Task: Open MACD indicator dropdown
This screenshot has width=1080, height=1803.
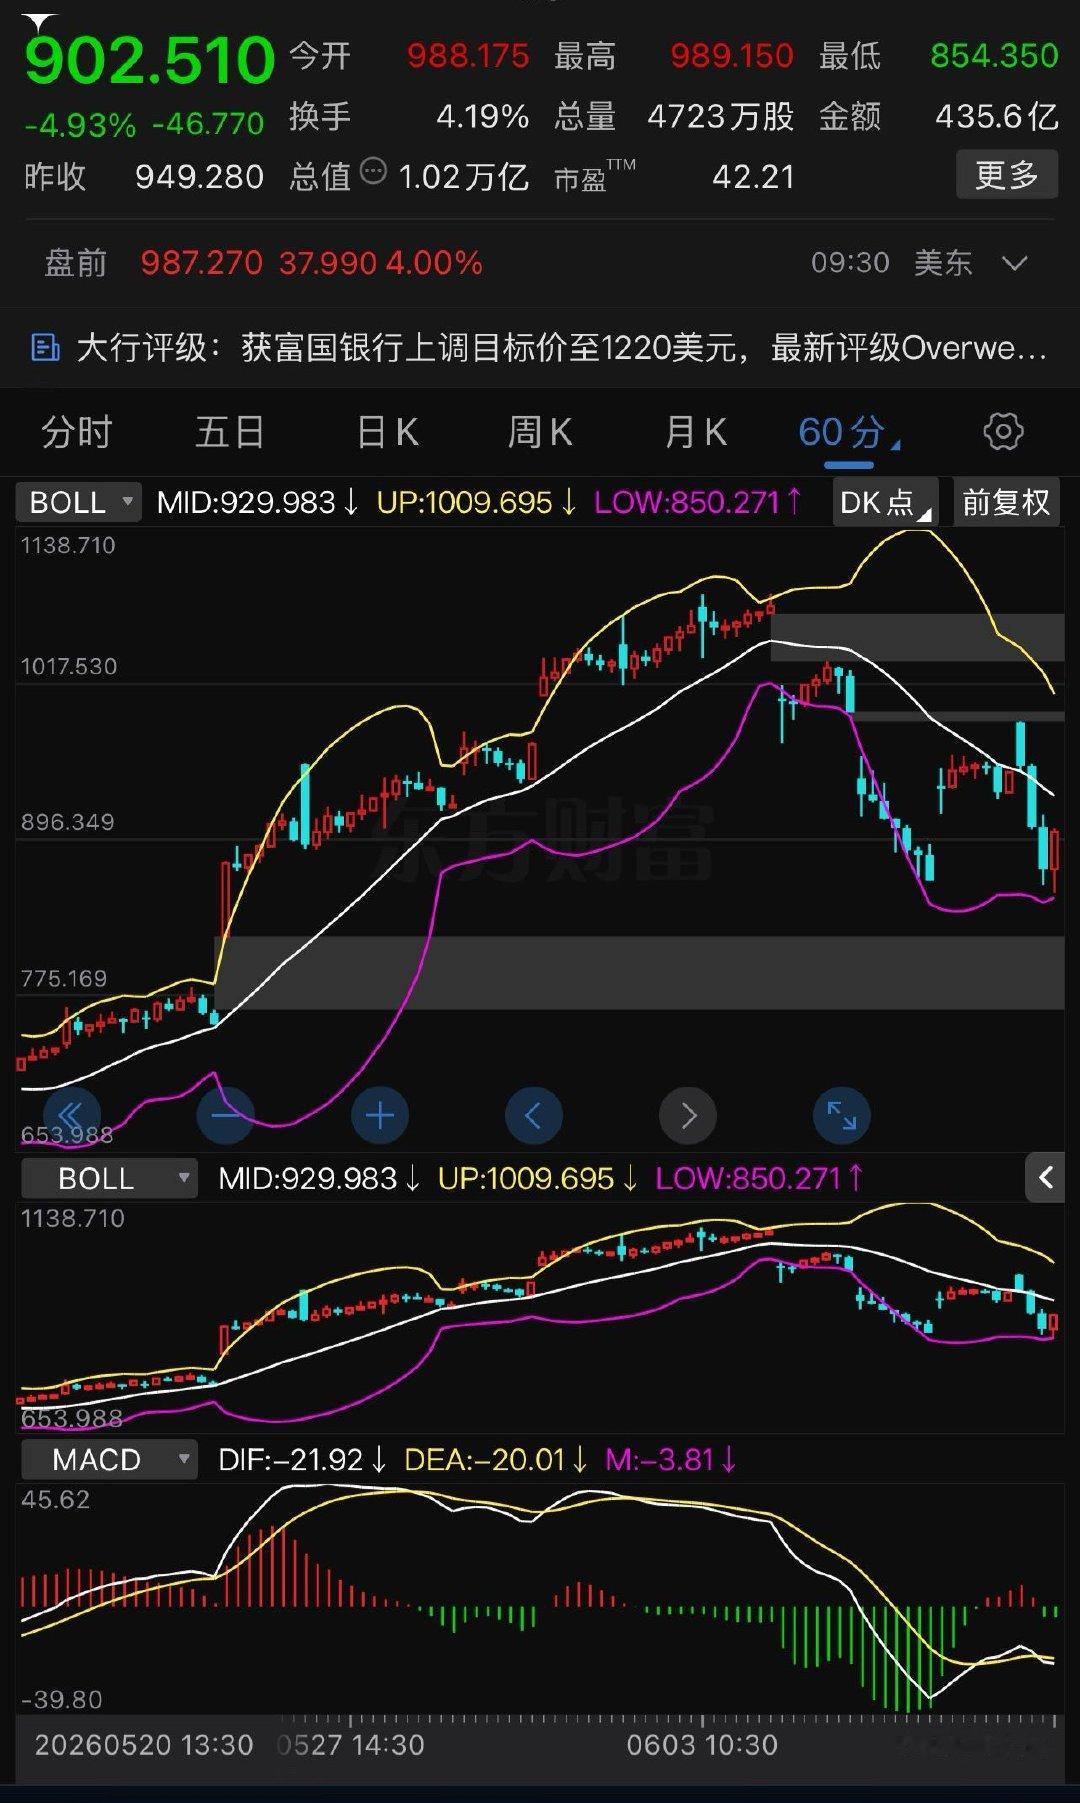Action: pyautogui.click(x=109, y=1460)
